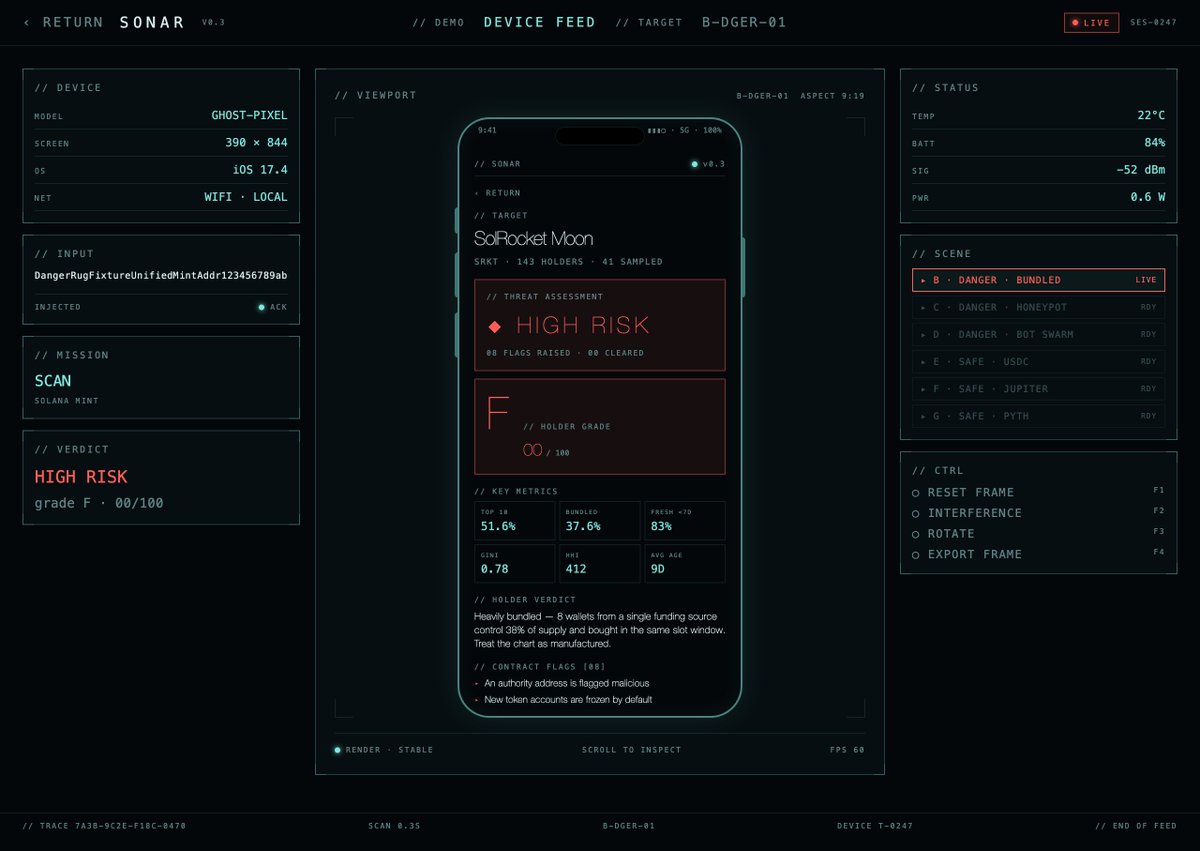
Task: Click the authority address flagged malicious flag
Action: pyautogui.click(x=567, y=683)
